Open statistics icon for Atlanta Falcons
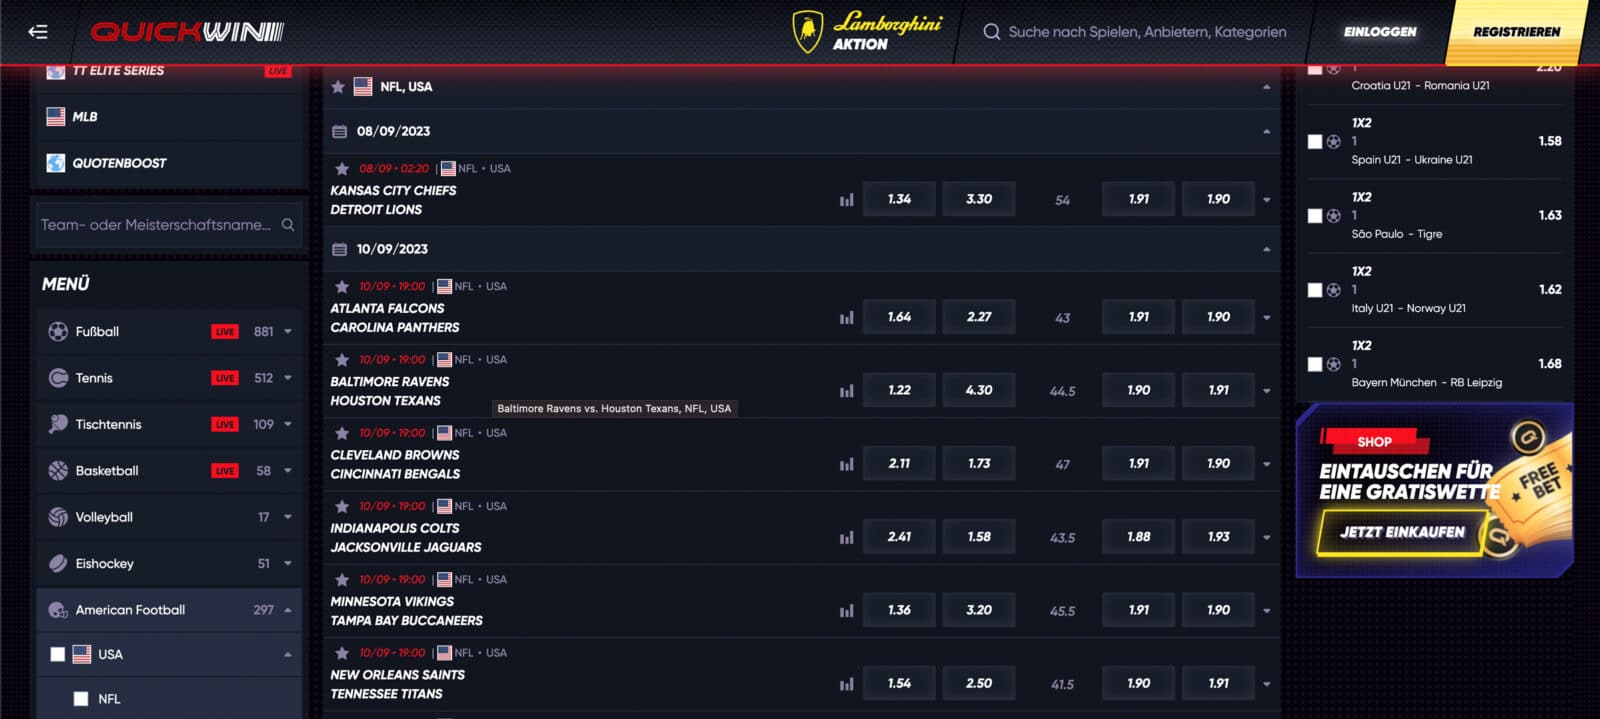This screenshot has width=1600, height=719. pos(847,318)
